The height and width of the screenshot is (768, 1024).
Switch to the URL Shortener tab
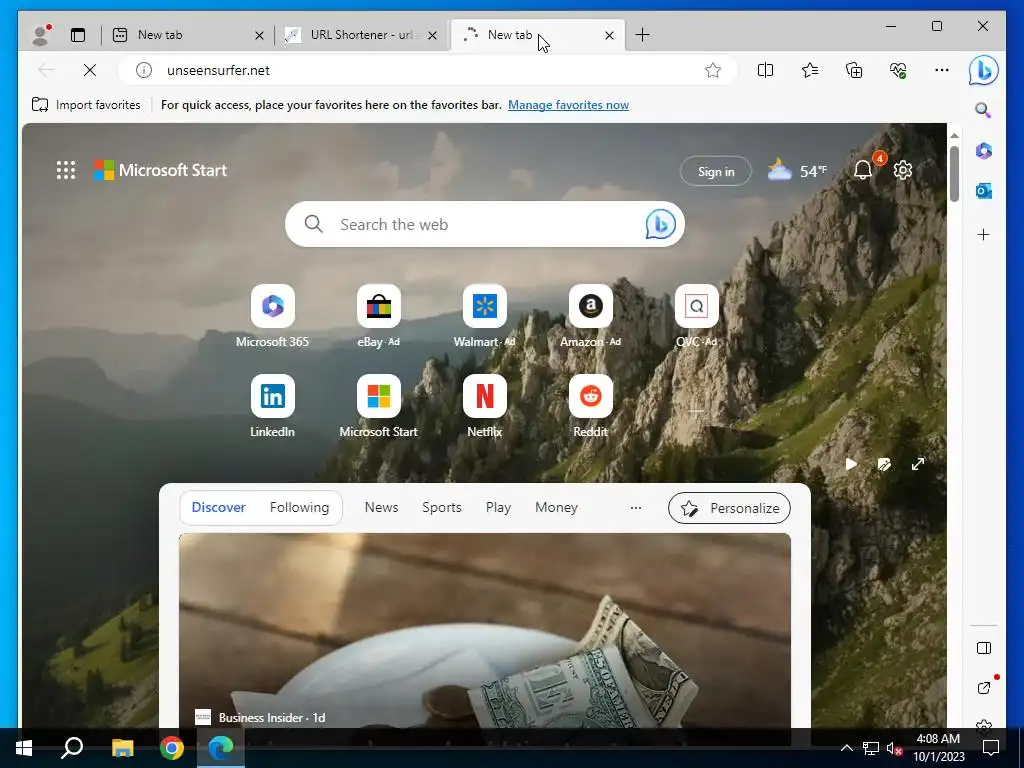[361, 35]
